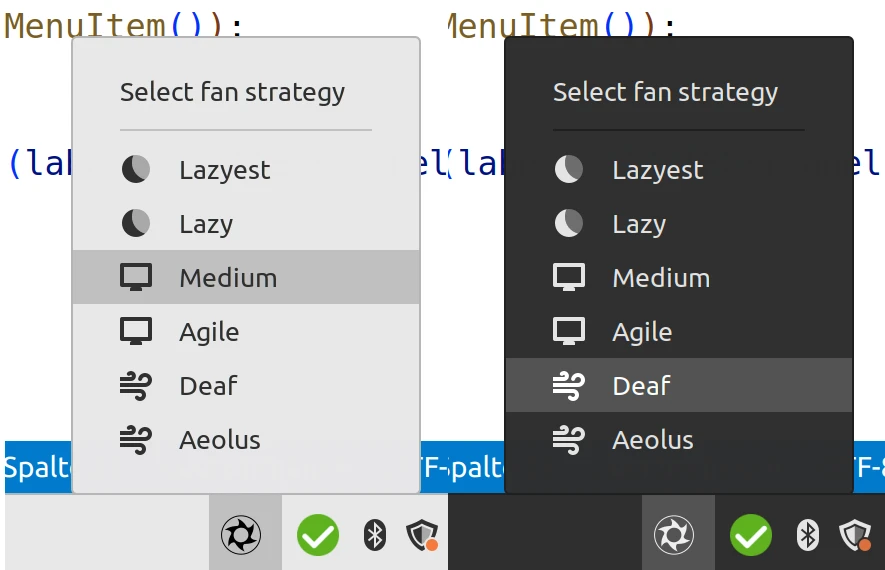This screenshot has height=570, width=885.
Task: Click the shield security icon on the light panel
Action: [422, 534]
